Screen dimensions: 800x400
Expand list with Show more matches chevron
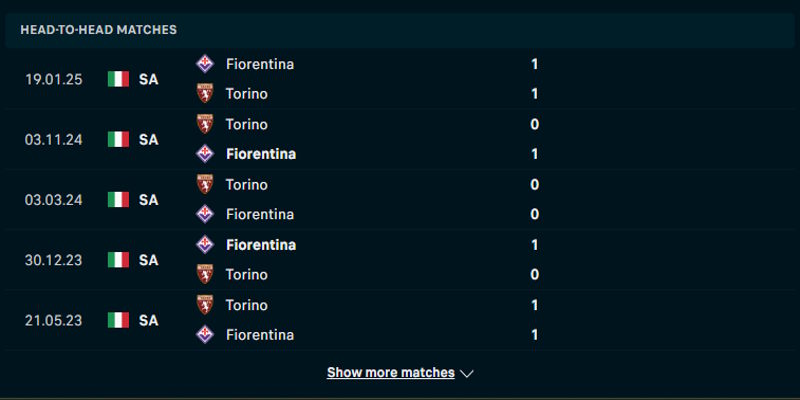pyautogui.click(x=467, y=373)
